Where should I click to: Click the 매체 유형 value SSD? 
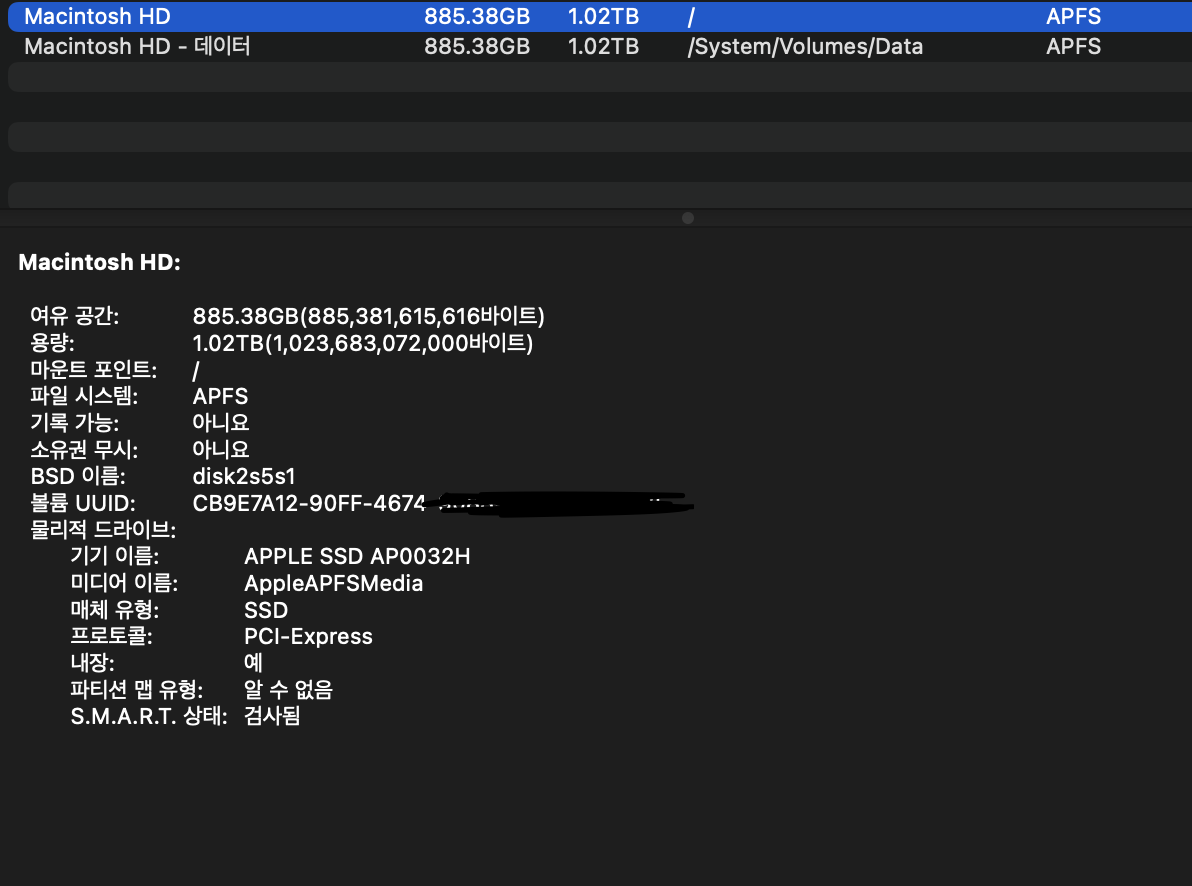point(265,610)
